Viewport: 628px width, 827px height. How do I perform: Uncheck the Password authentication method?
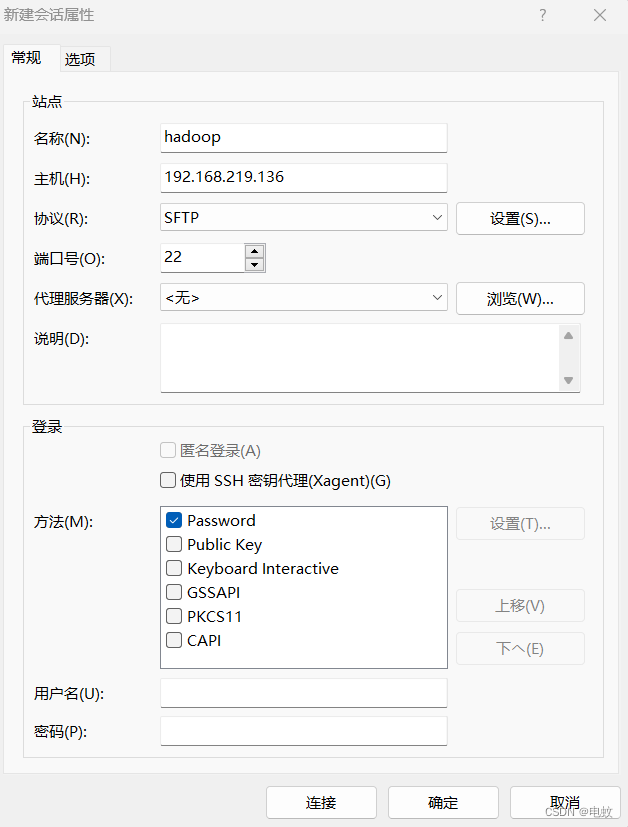pyautogui.click(x=174, y=520)
